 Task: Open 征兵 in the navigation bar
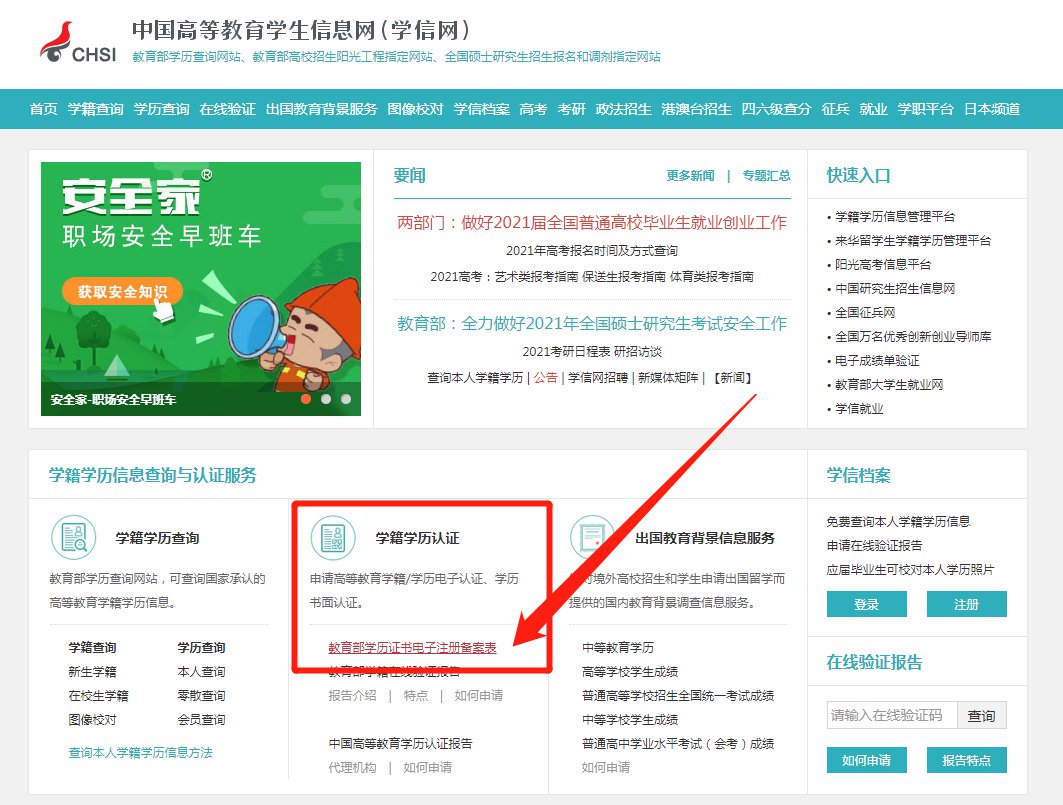(835, 109)
